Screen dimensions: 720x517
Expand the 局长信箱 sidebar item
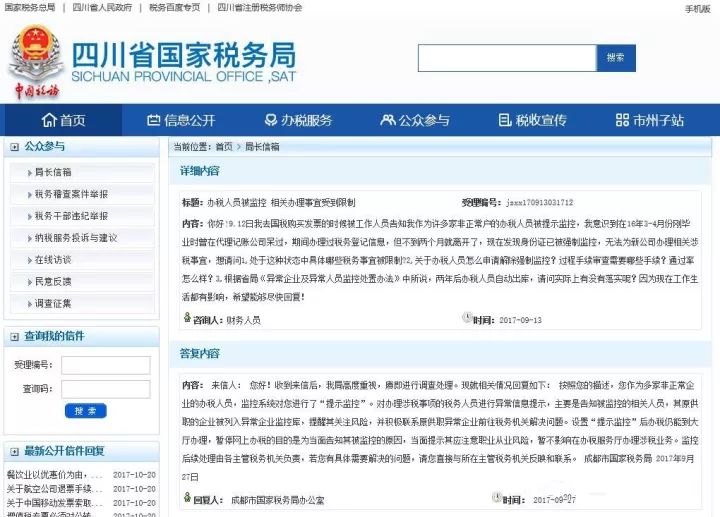(x=82, y=172)
